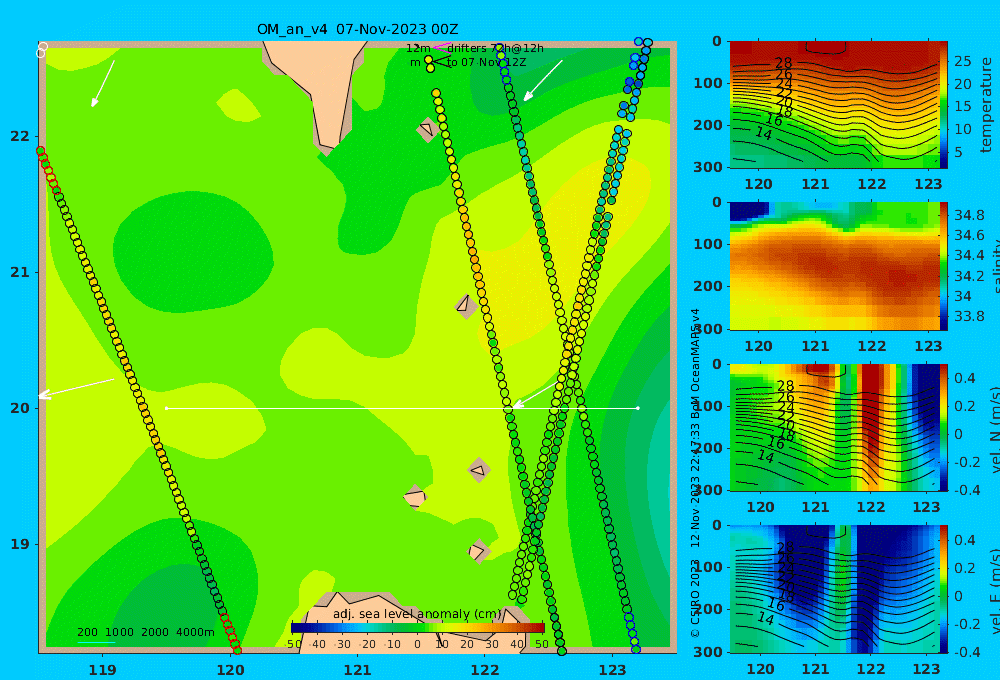1000x680 pixels.
Task: Click the latitude 19 tick label on main map
Action: coord(20,544)
